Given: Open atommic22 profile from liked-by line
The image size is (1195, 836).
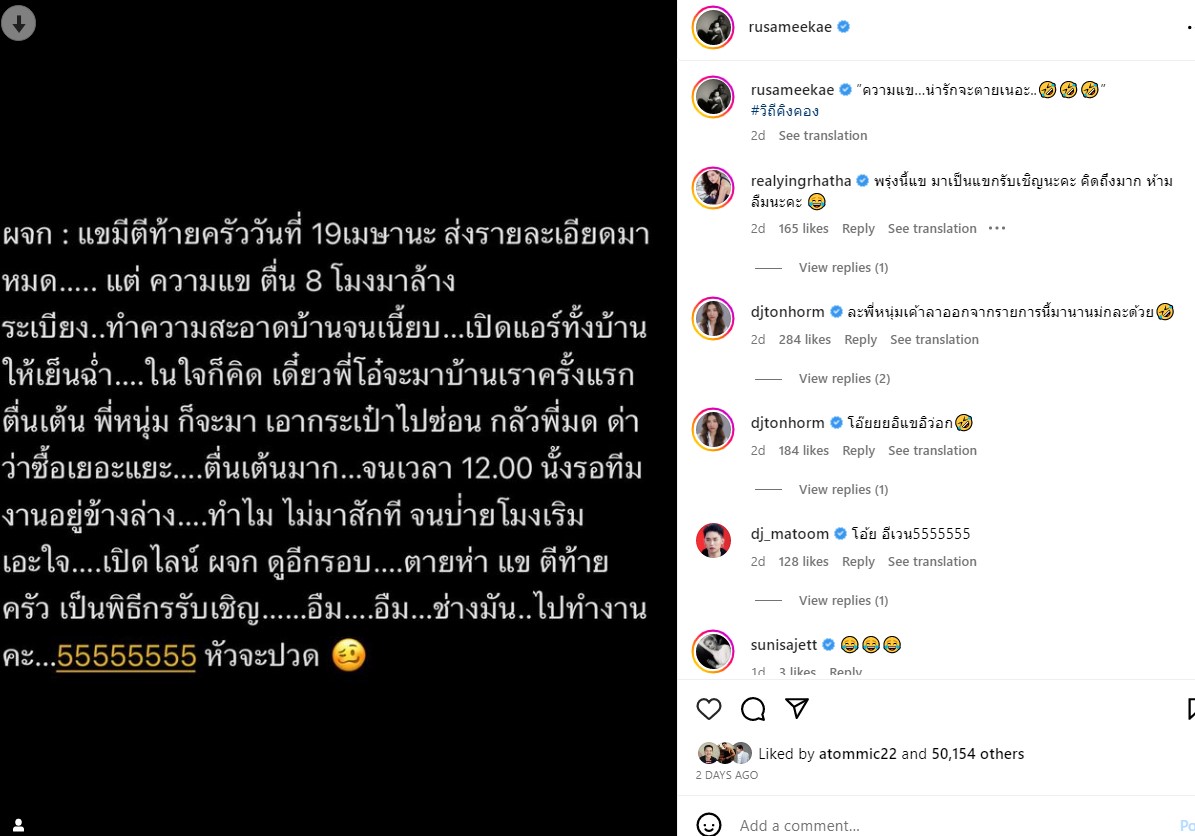Looking at the screenshot, I should (x=857, y=754).
